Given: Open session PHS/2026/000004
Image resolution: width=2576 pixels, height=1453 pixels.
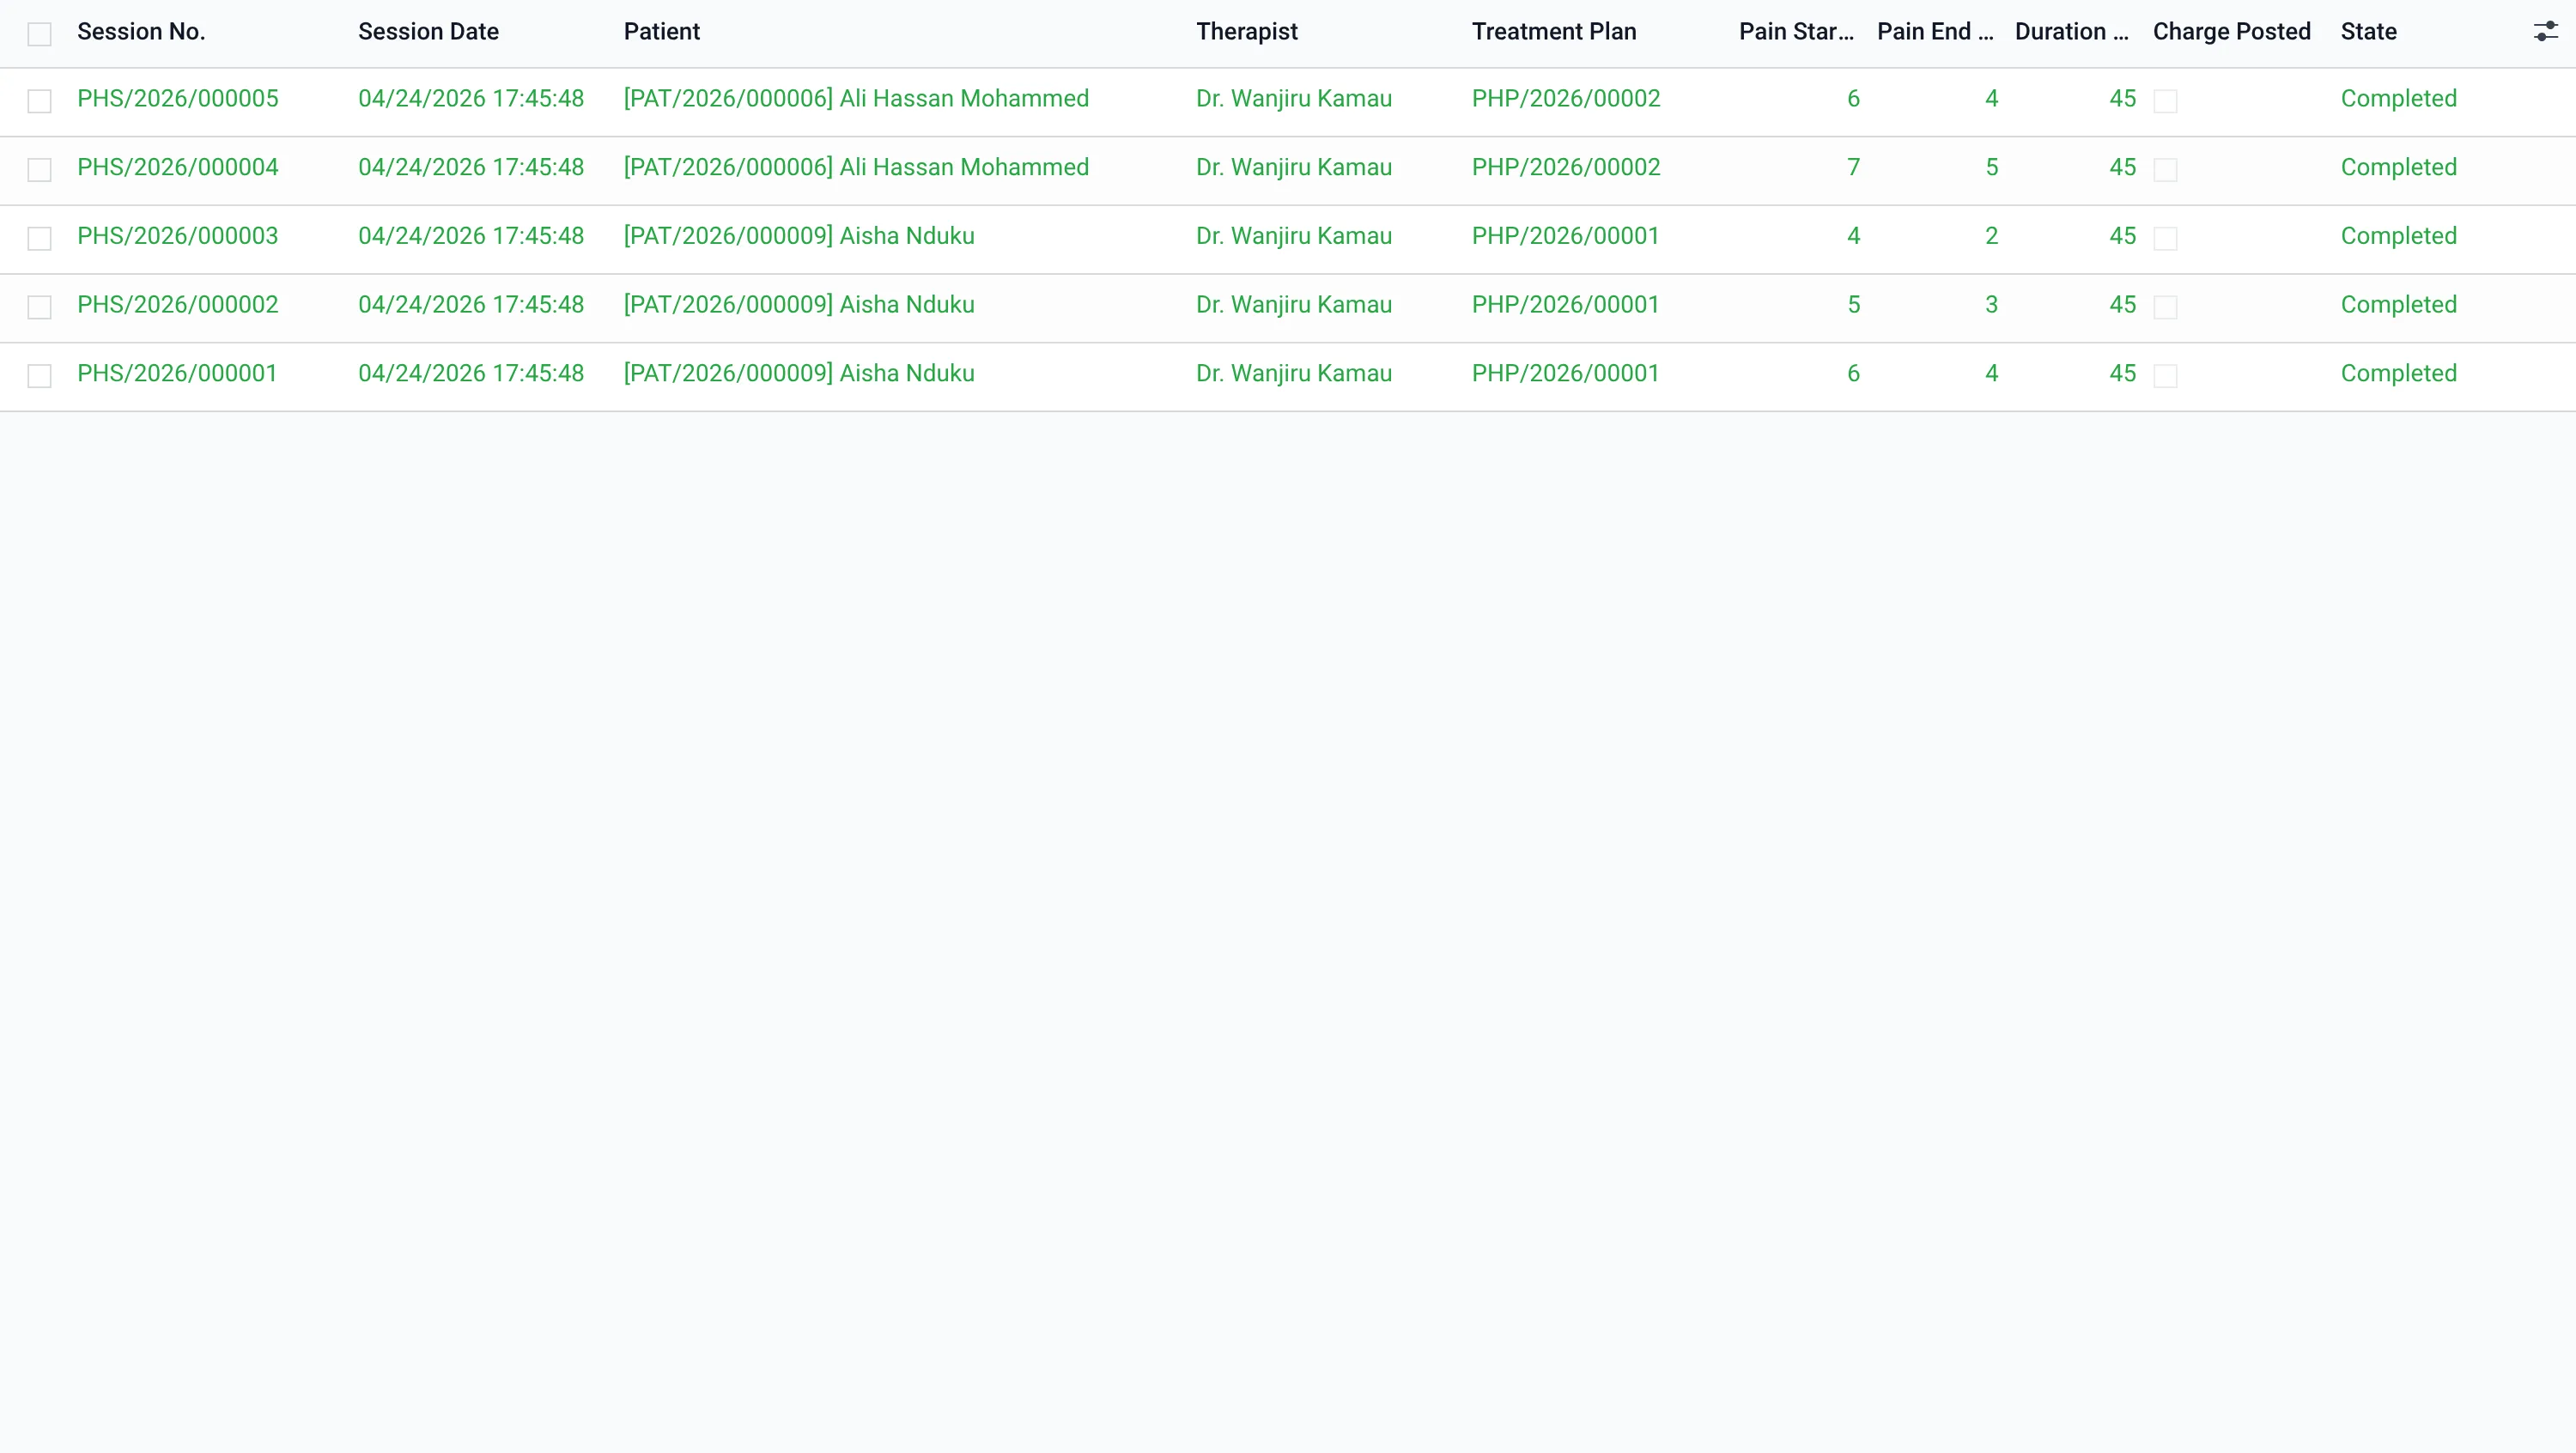Looking at the screenshot, I should point(178,168).
